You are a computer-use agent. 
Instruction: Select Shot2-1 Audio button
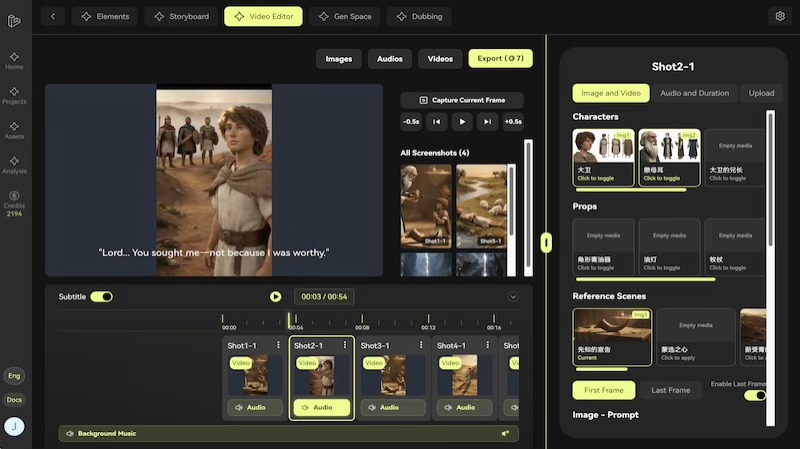click(x=322, y=407)
